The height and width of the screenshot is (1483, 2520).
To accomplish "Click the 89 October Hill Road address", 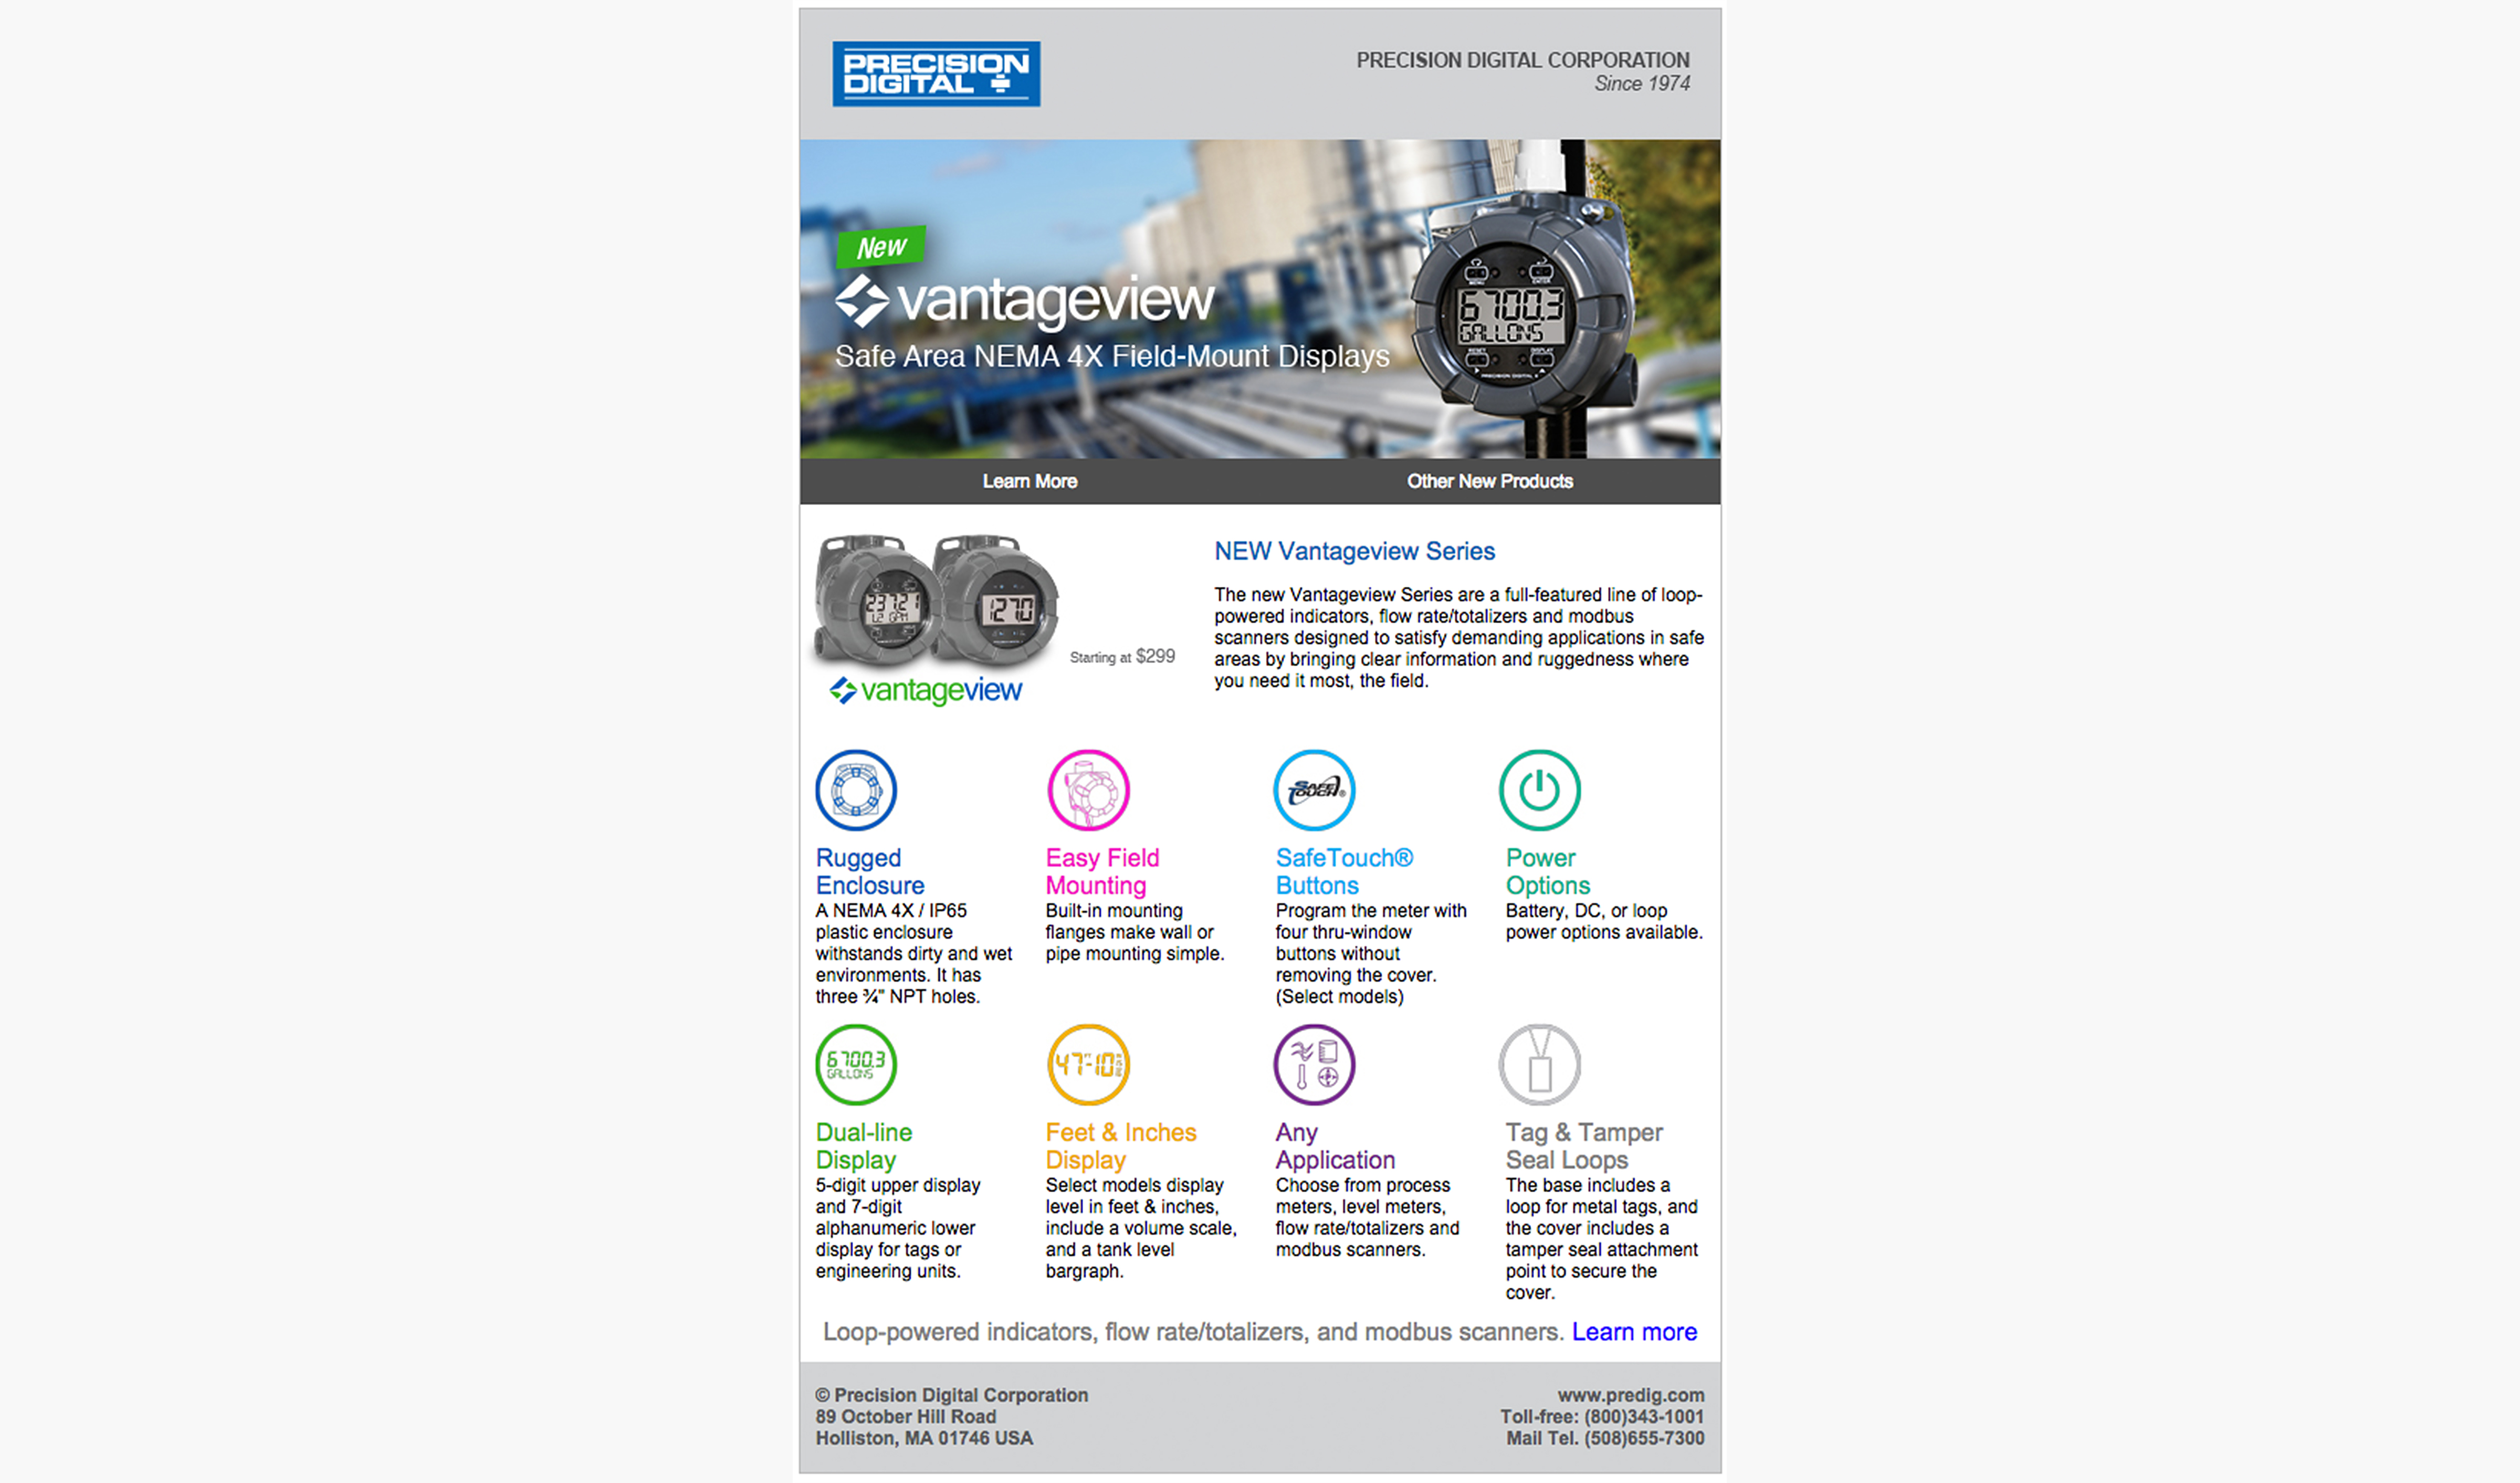I will pyautogui.click(x=905, y=1417).
